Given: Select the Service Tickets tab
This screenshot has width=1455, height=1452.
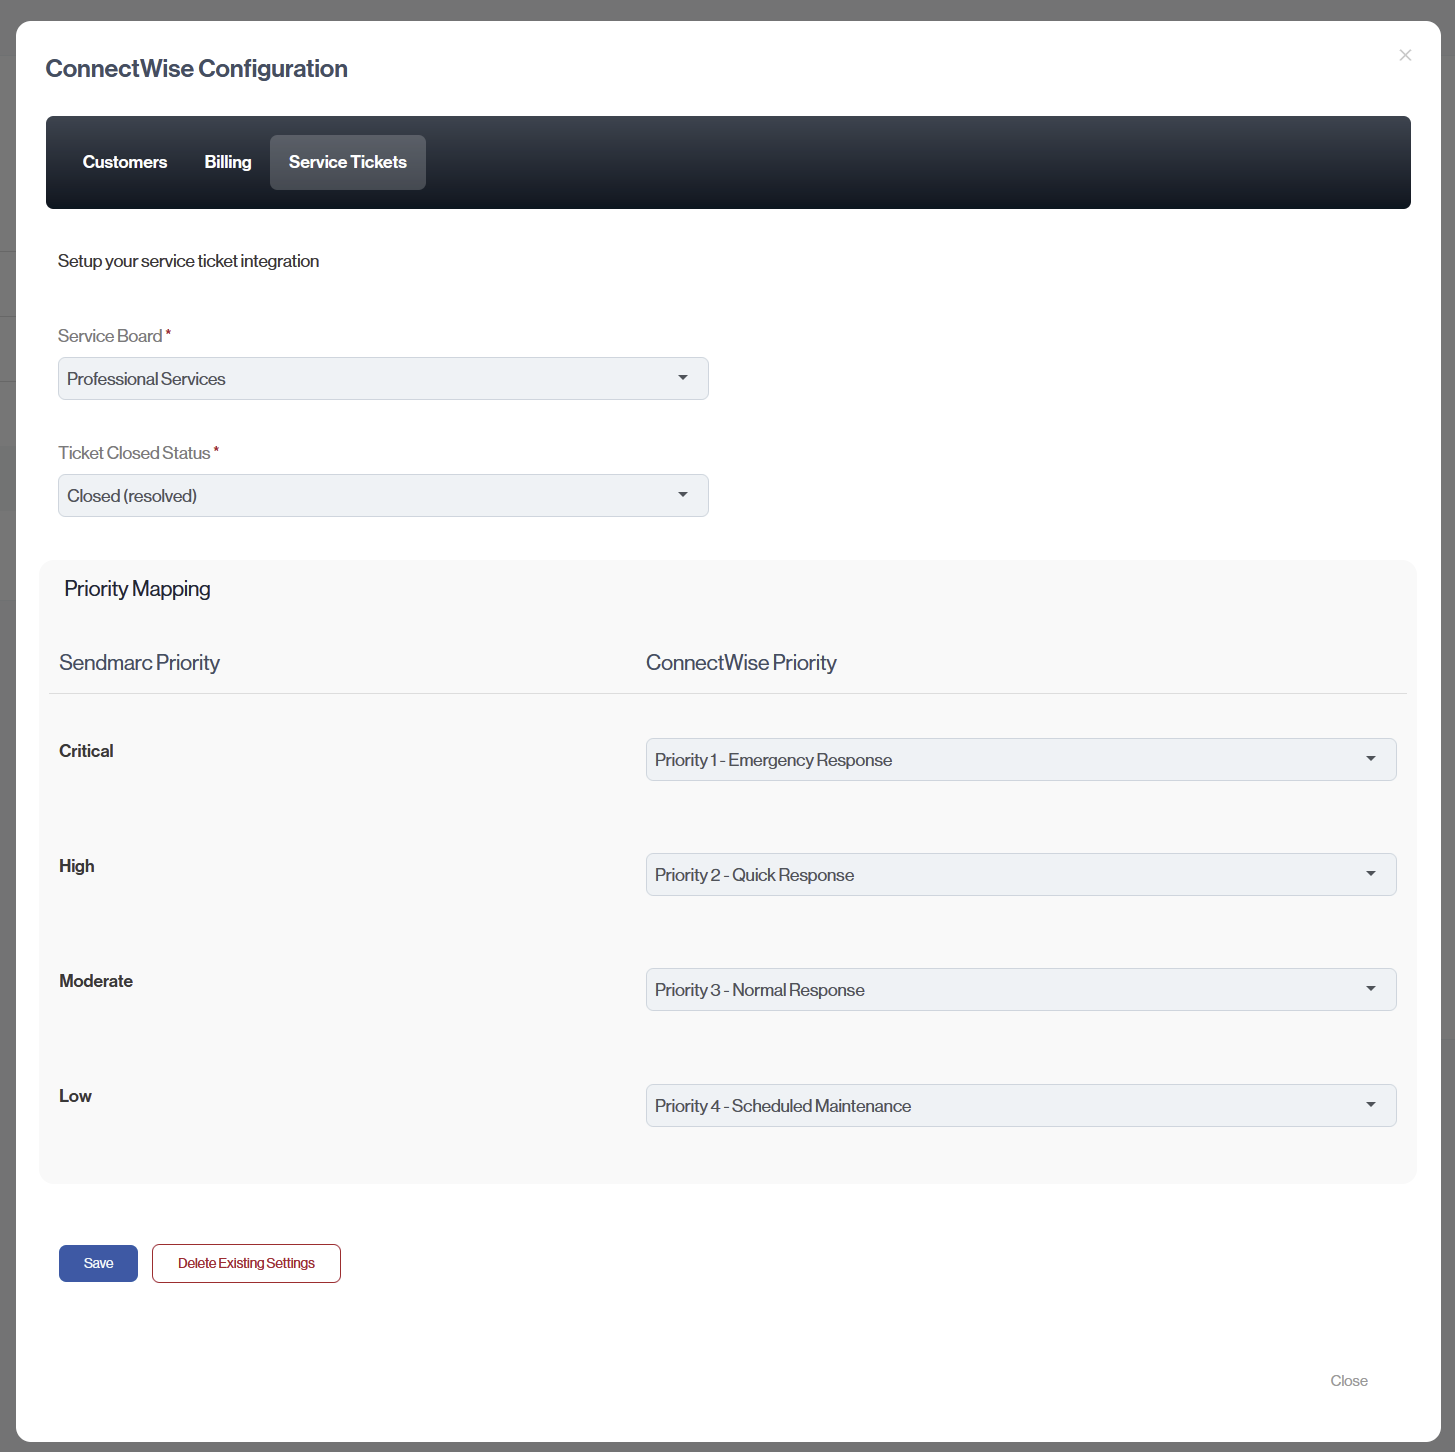Looking at the screenshot, I should 348,162.
